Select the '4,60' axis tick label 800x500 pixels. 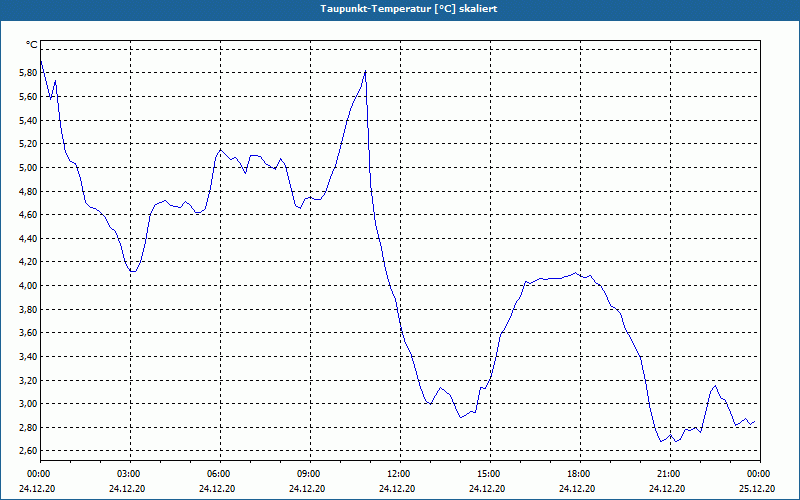(x=28, y=215)
